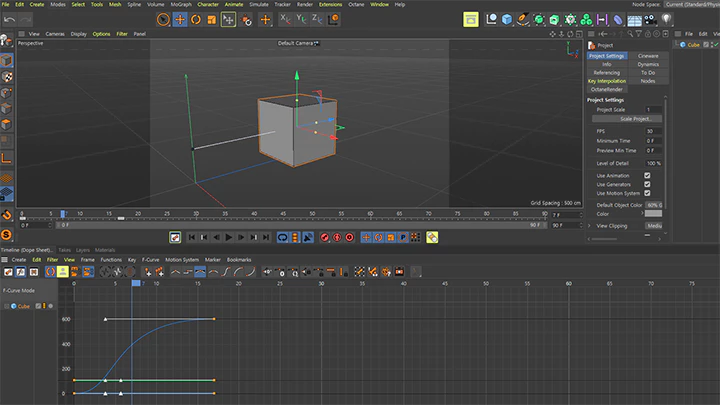Open Octanerender tab
Screen dimensions: 720x405
pos(607,89)
